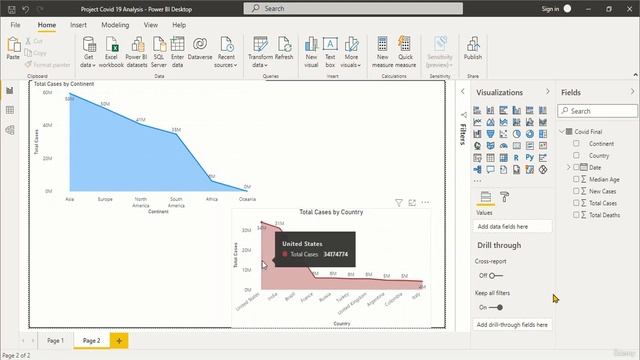This screenshot has width=640, height=360.
Task: Open the Data view in left sidebar
Action: [10, 110]
